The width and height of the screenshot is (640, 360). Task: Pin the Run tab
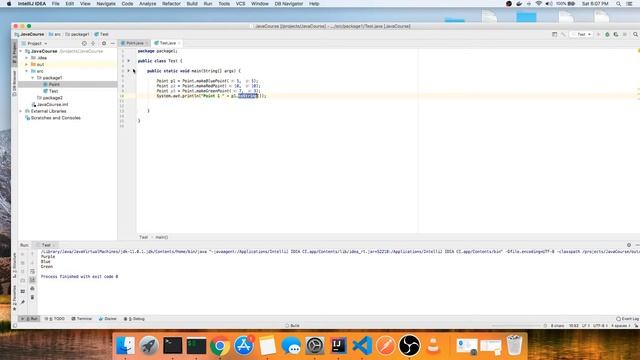(x=22, y=302)
